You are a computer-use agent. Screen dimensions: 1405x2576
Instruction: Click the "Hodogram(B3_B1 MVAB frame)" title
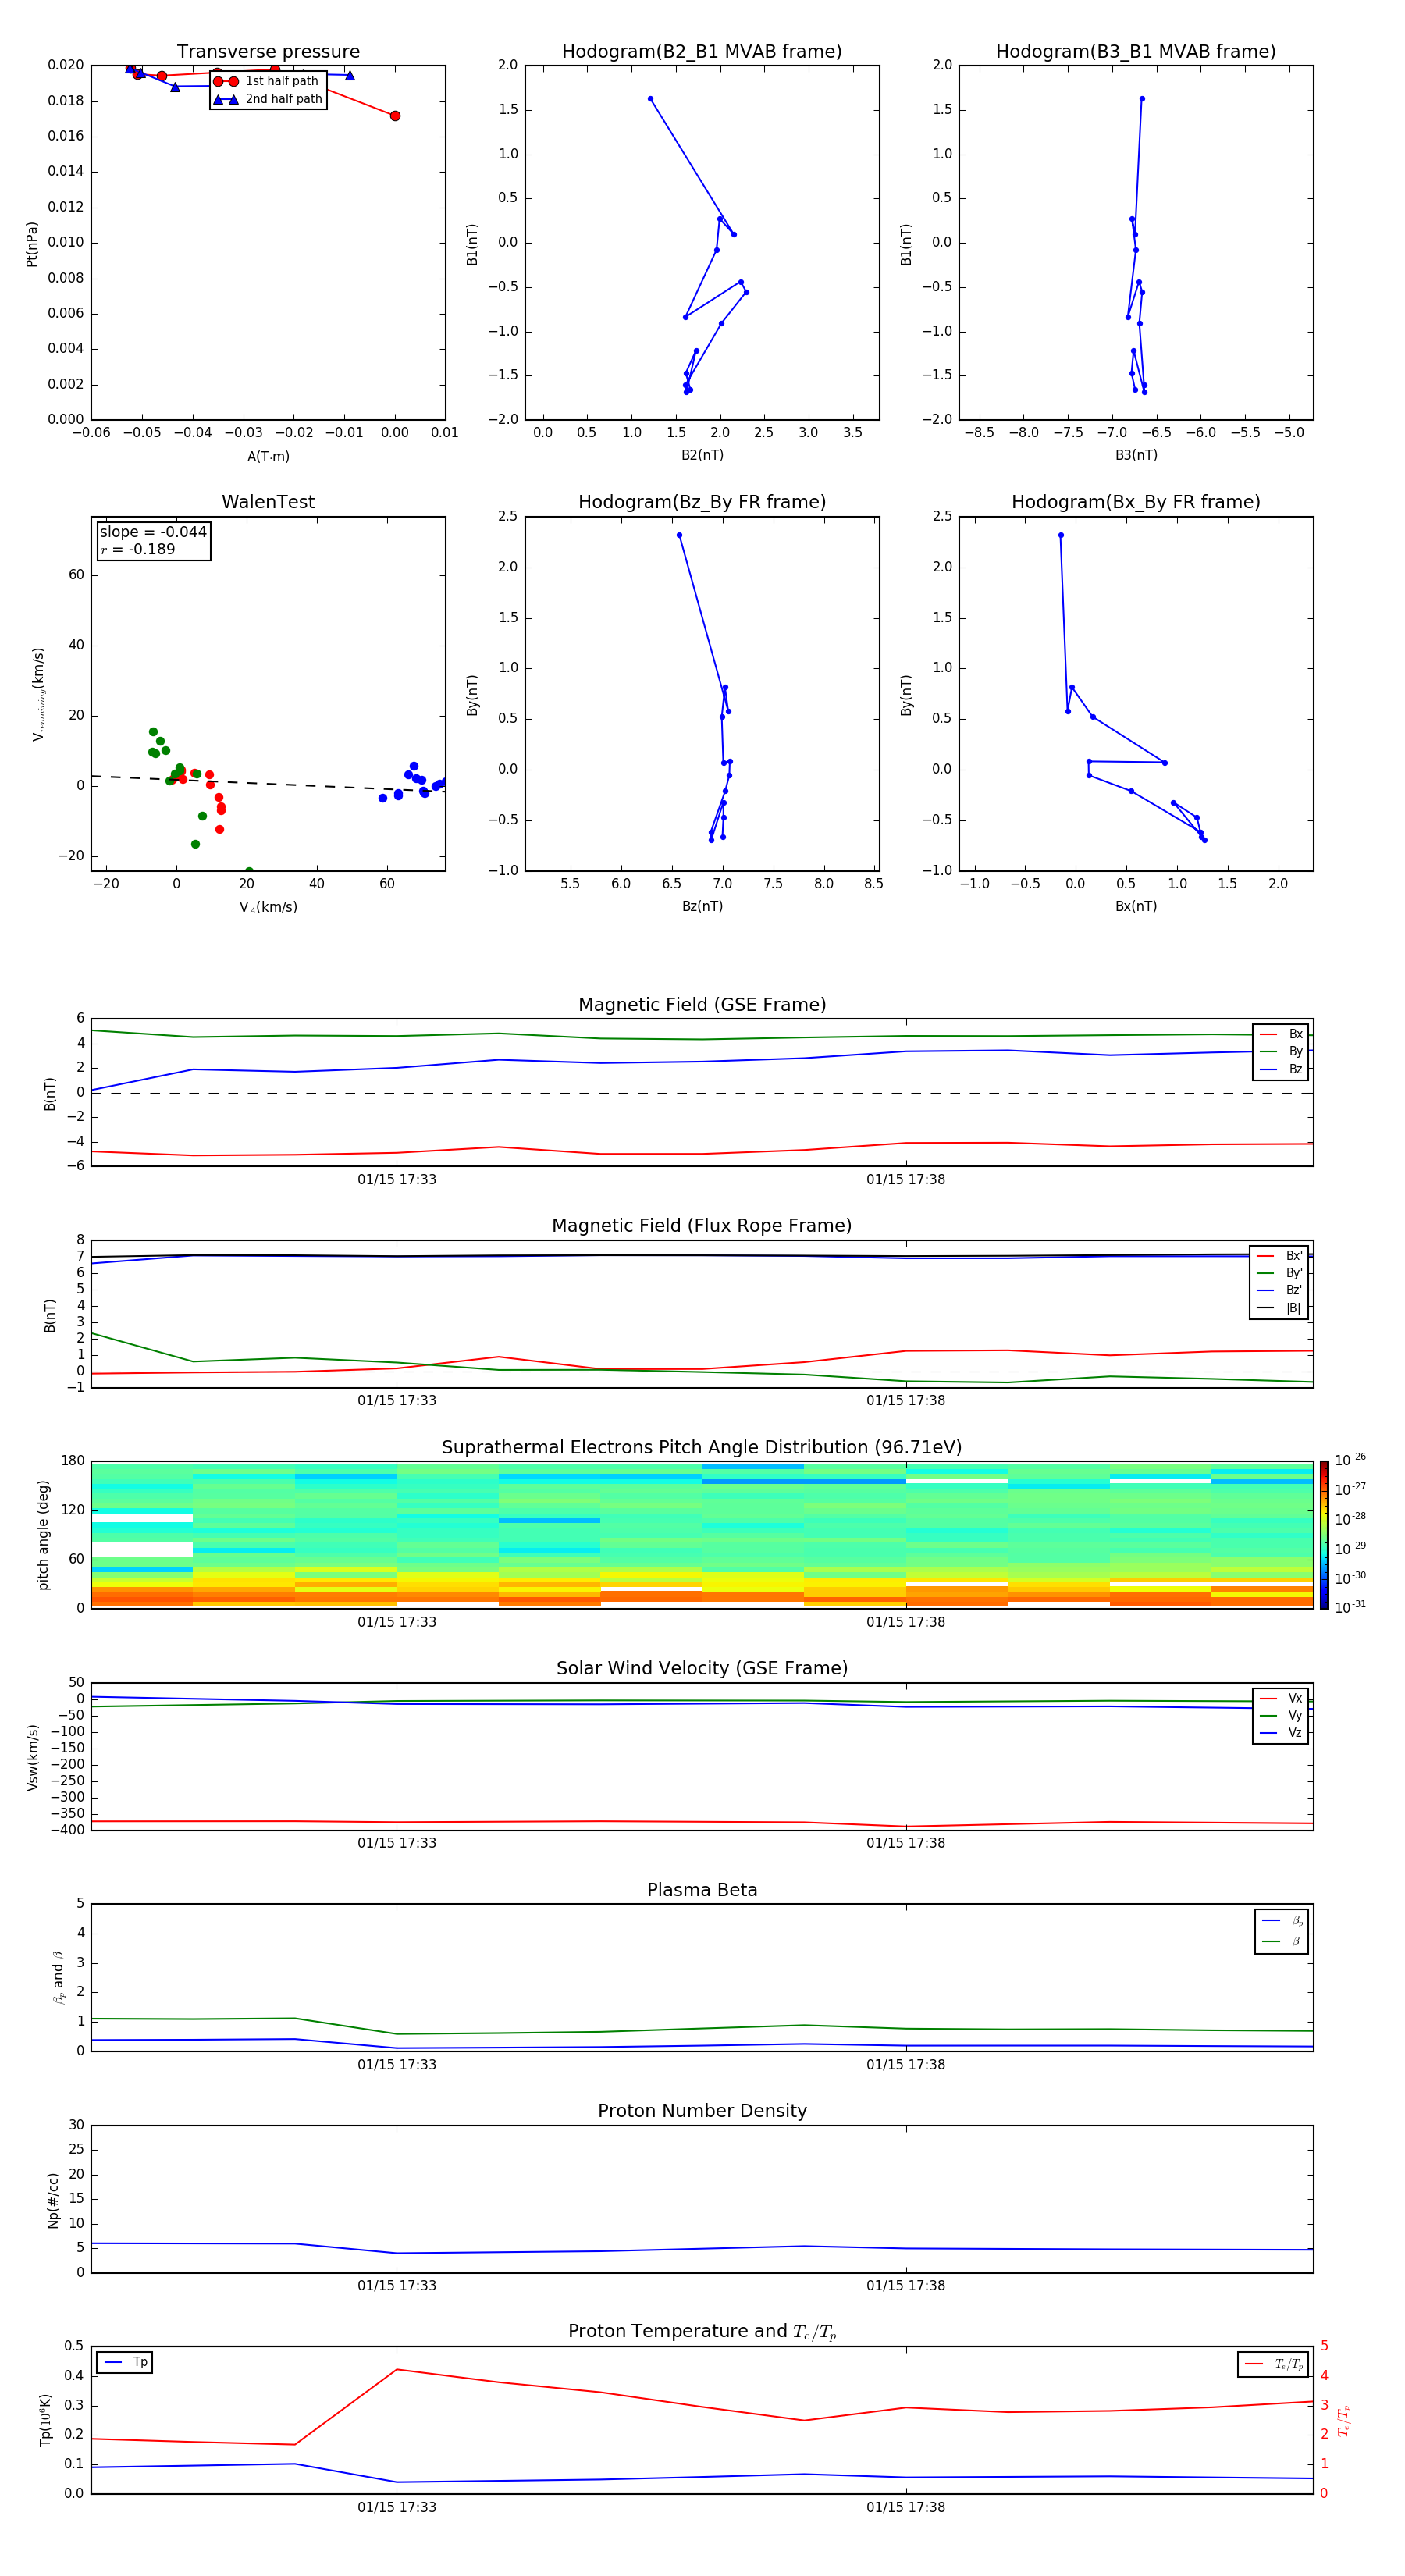(x=1135, y=52)
